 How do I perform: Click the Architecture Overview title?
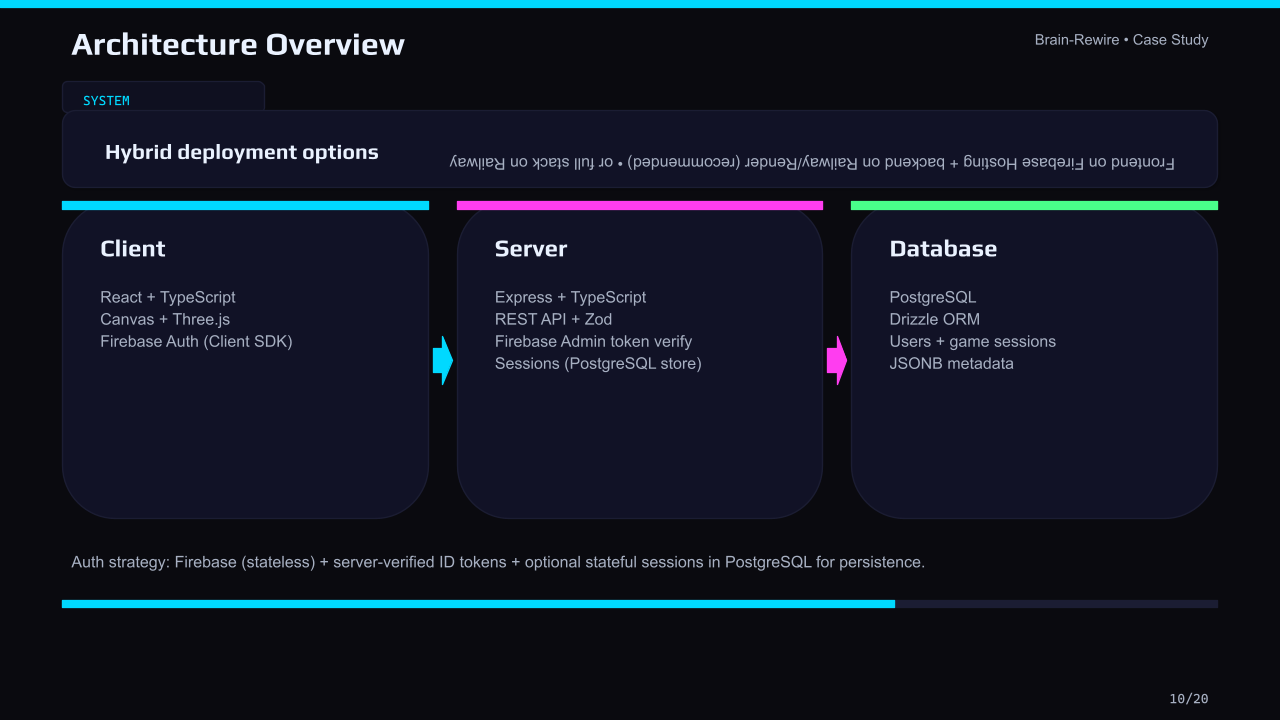pyautogui.click(x=238, y=45)
